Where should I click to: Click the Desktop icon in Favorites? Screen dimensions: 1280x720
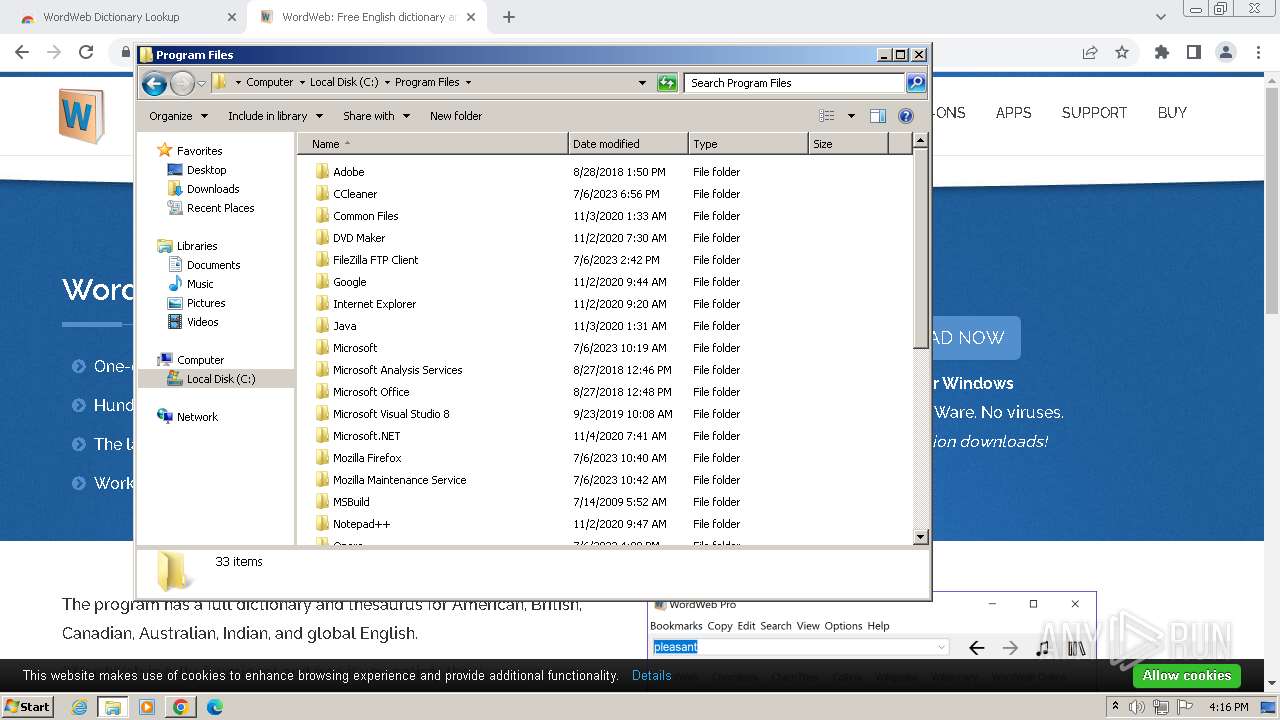[175, 170]
